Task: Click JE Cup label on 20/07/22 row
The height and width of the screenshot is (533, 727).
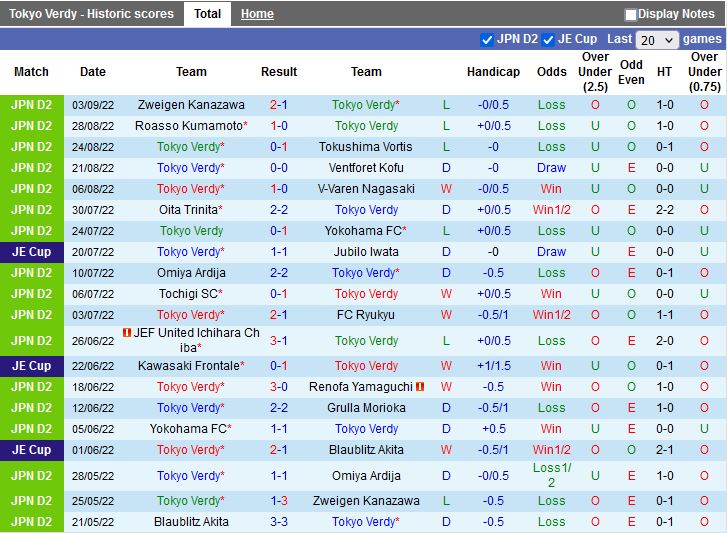Action: 32,252
